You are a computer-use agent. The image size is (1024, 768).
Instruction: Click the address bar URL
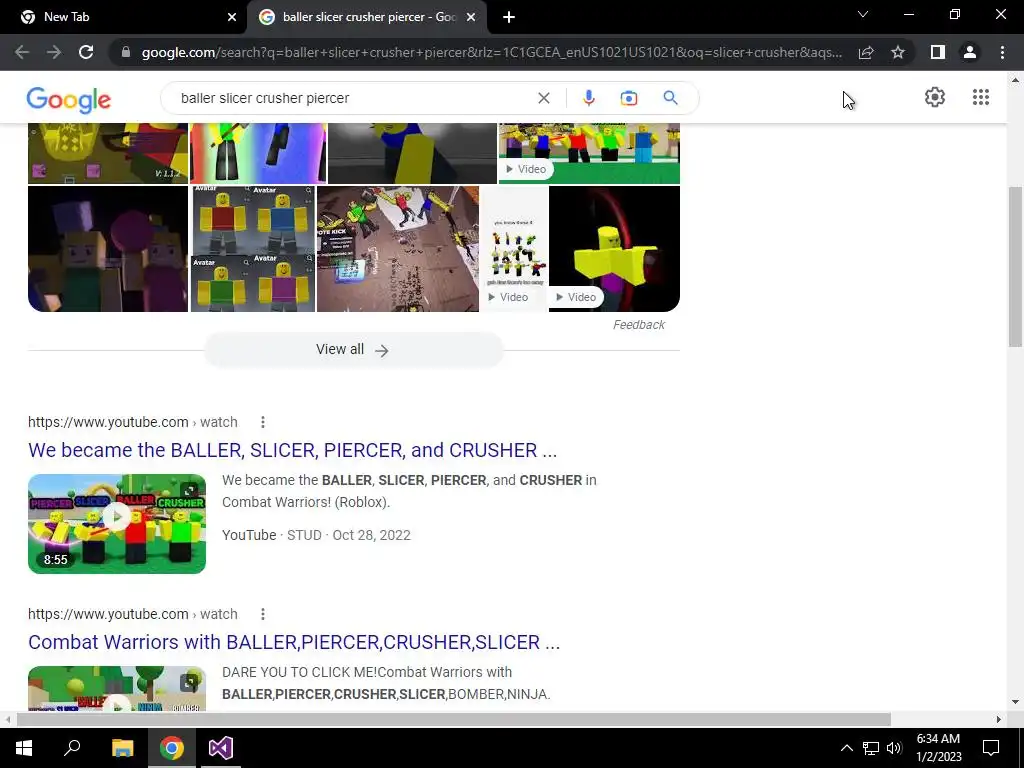click(492, 52)
